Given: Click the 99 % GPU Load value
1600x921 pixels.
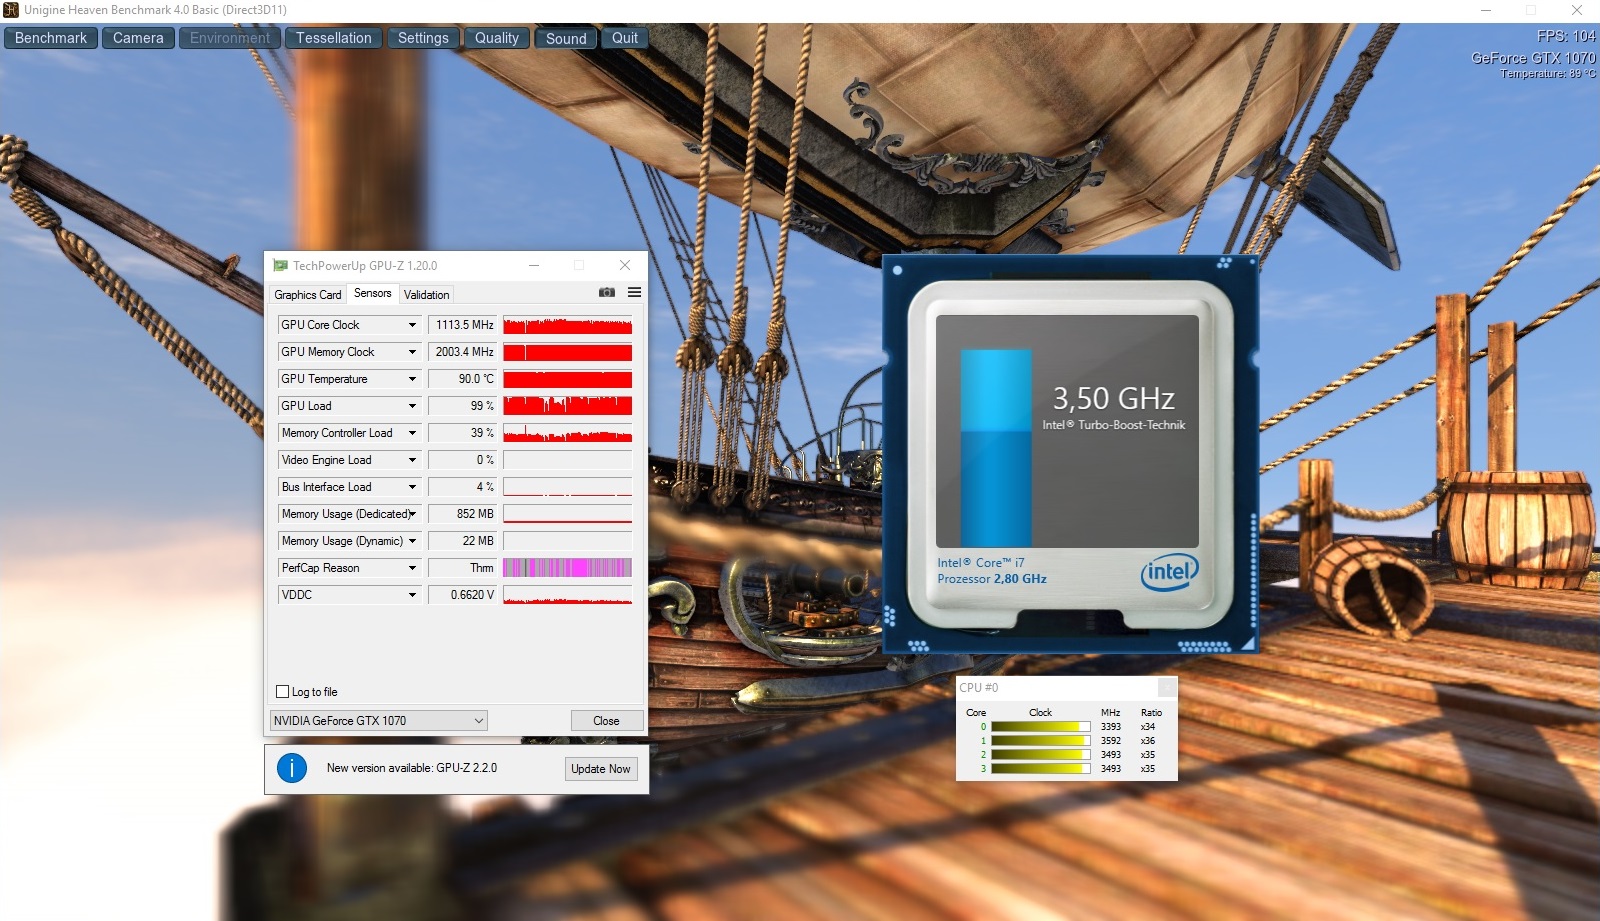Looking at the screenshot, I should tap(463, 406).
